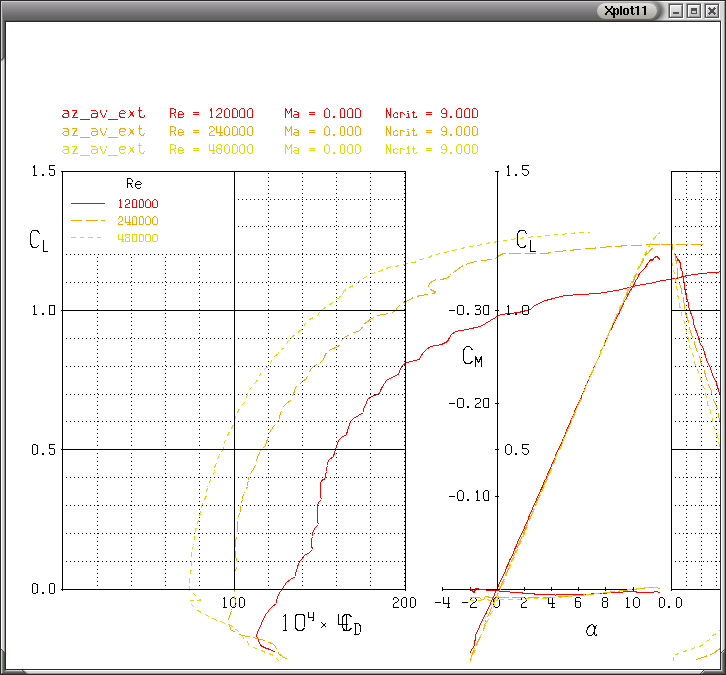
Task: Click the Xplot11 window title label
Action: (626, 11)
